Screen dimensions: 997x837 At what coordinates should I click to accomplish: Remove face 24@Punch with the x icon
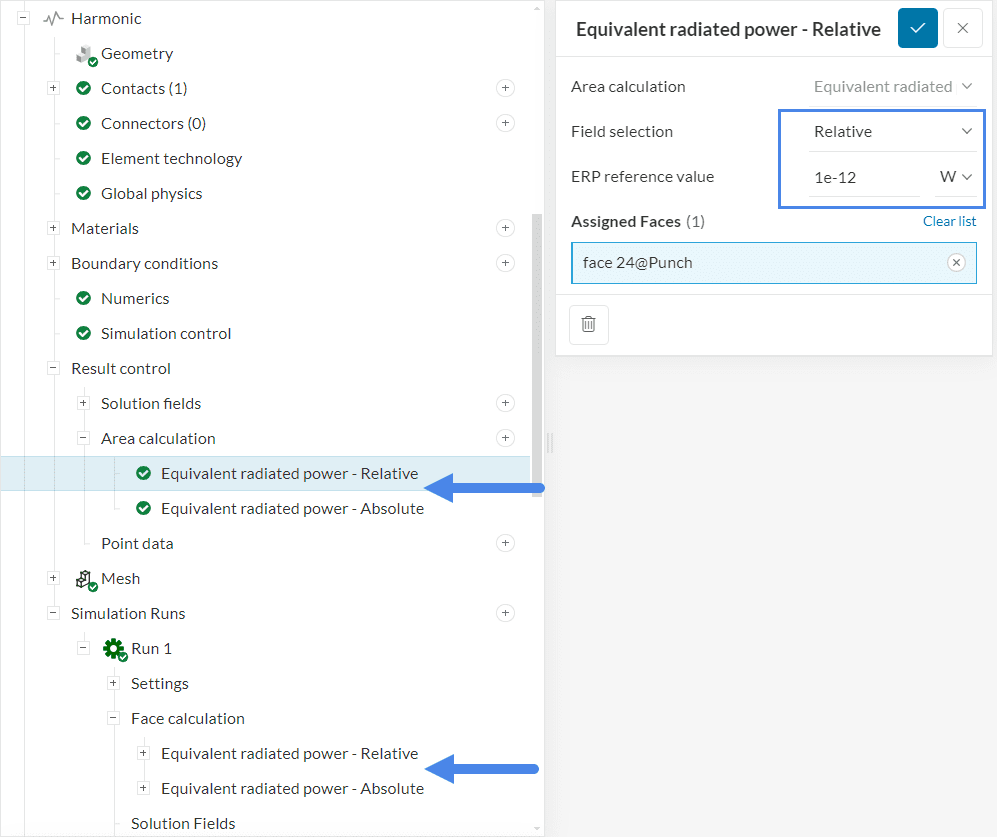956,263
